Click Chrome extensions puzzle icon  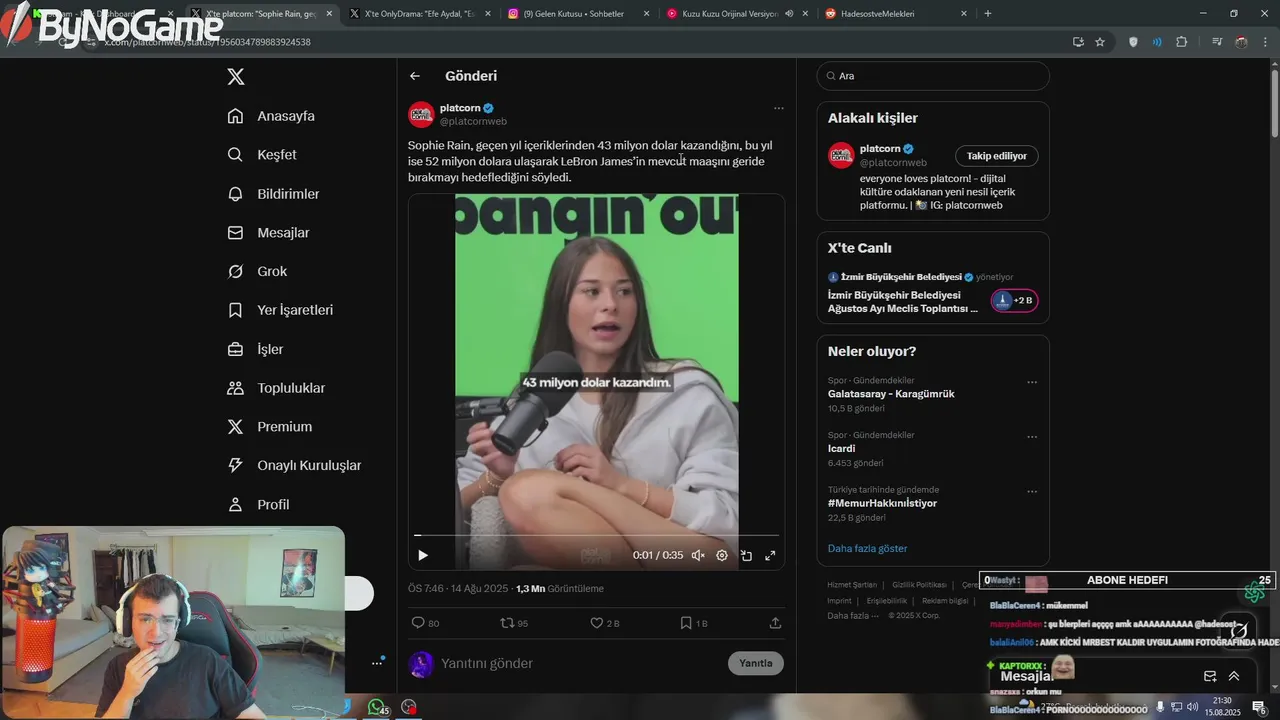(x=1182, y=42)
